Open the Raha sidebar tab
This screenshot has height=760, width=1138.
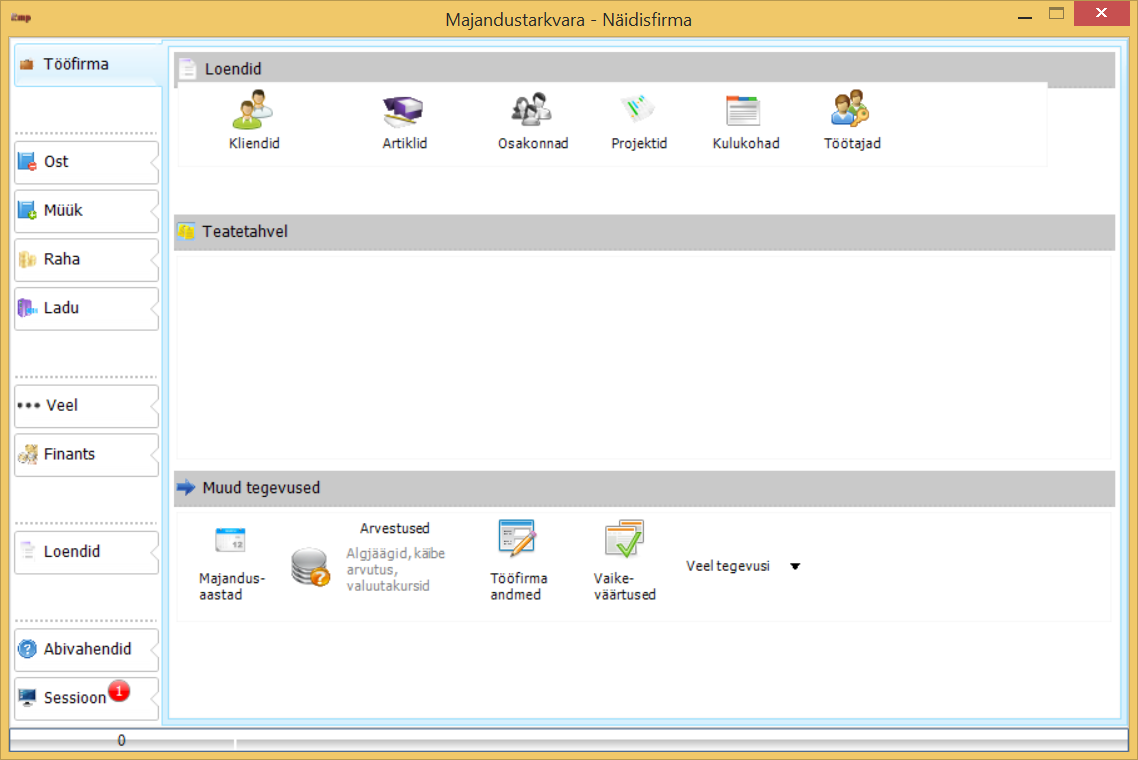pyautogui.click(x=85, y=260)
